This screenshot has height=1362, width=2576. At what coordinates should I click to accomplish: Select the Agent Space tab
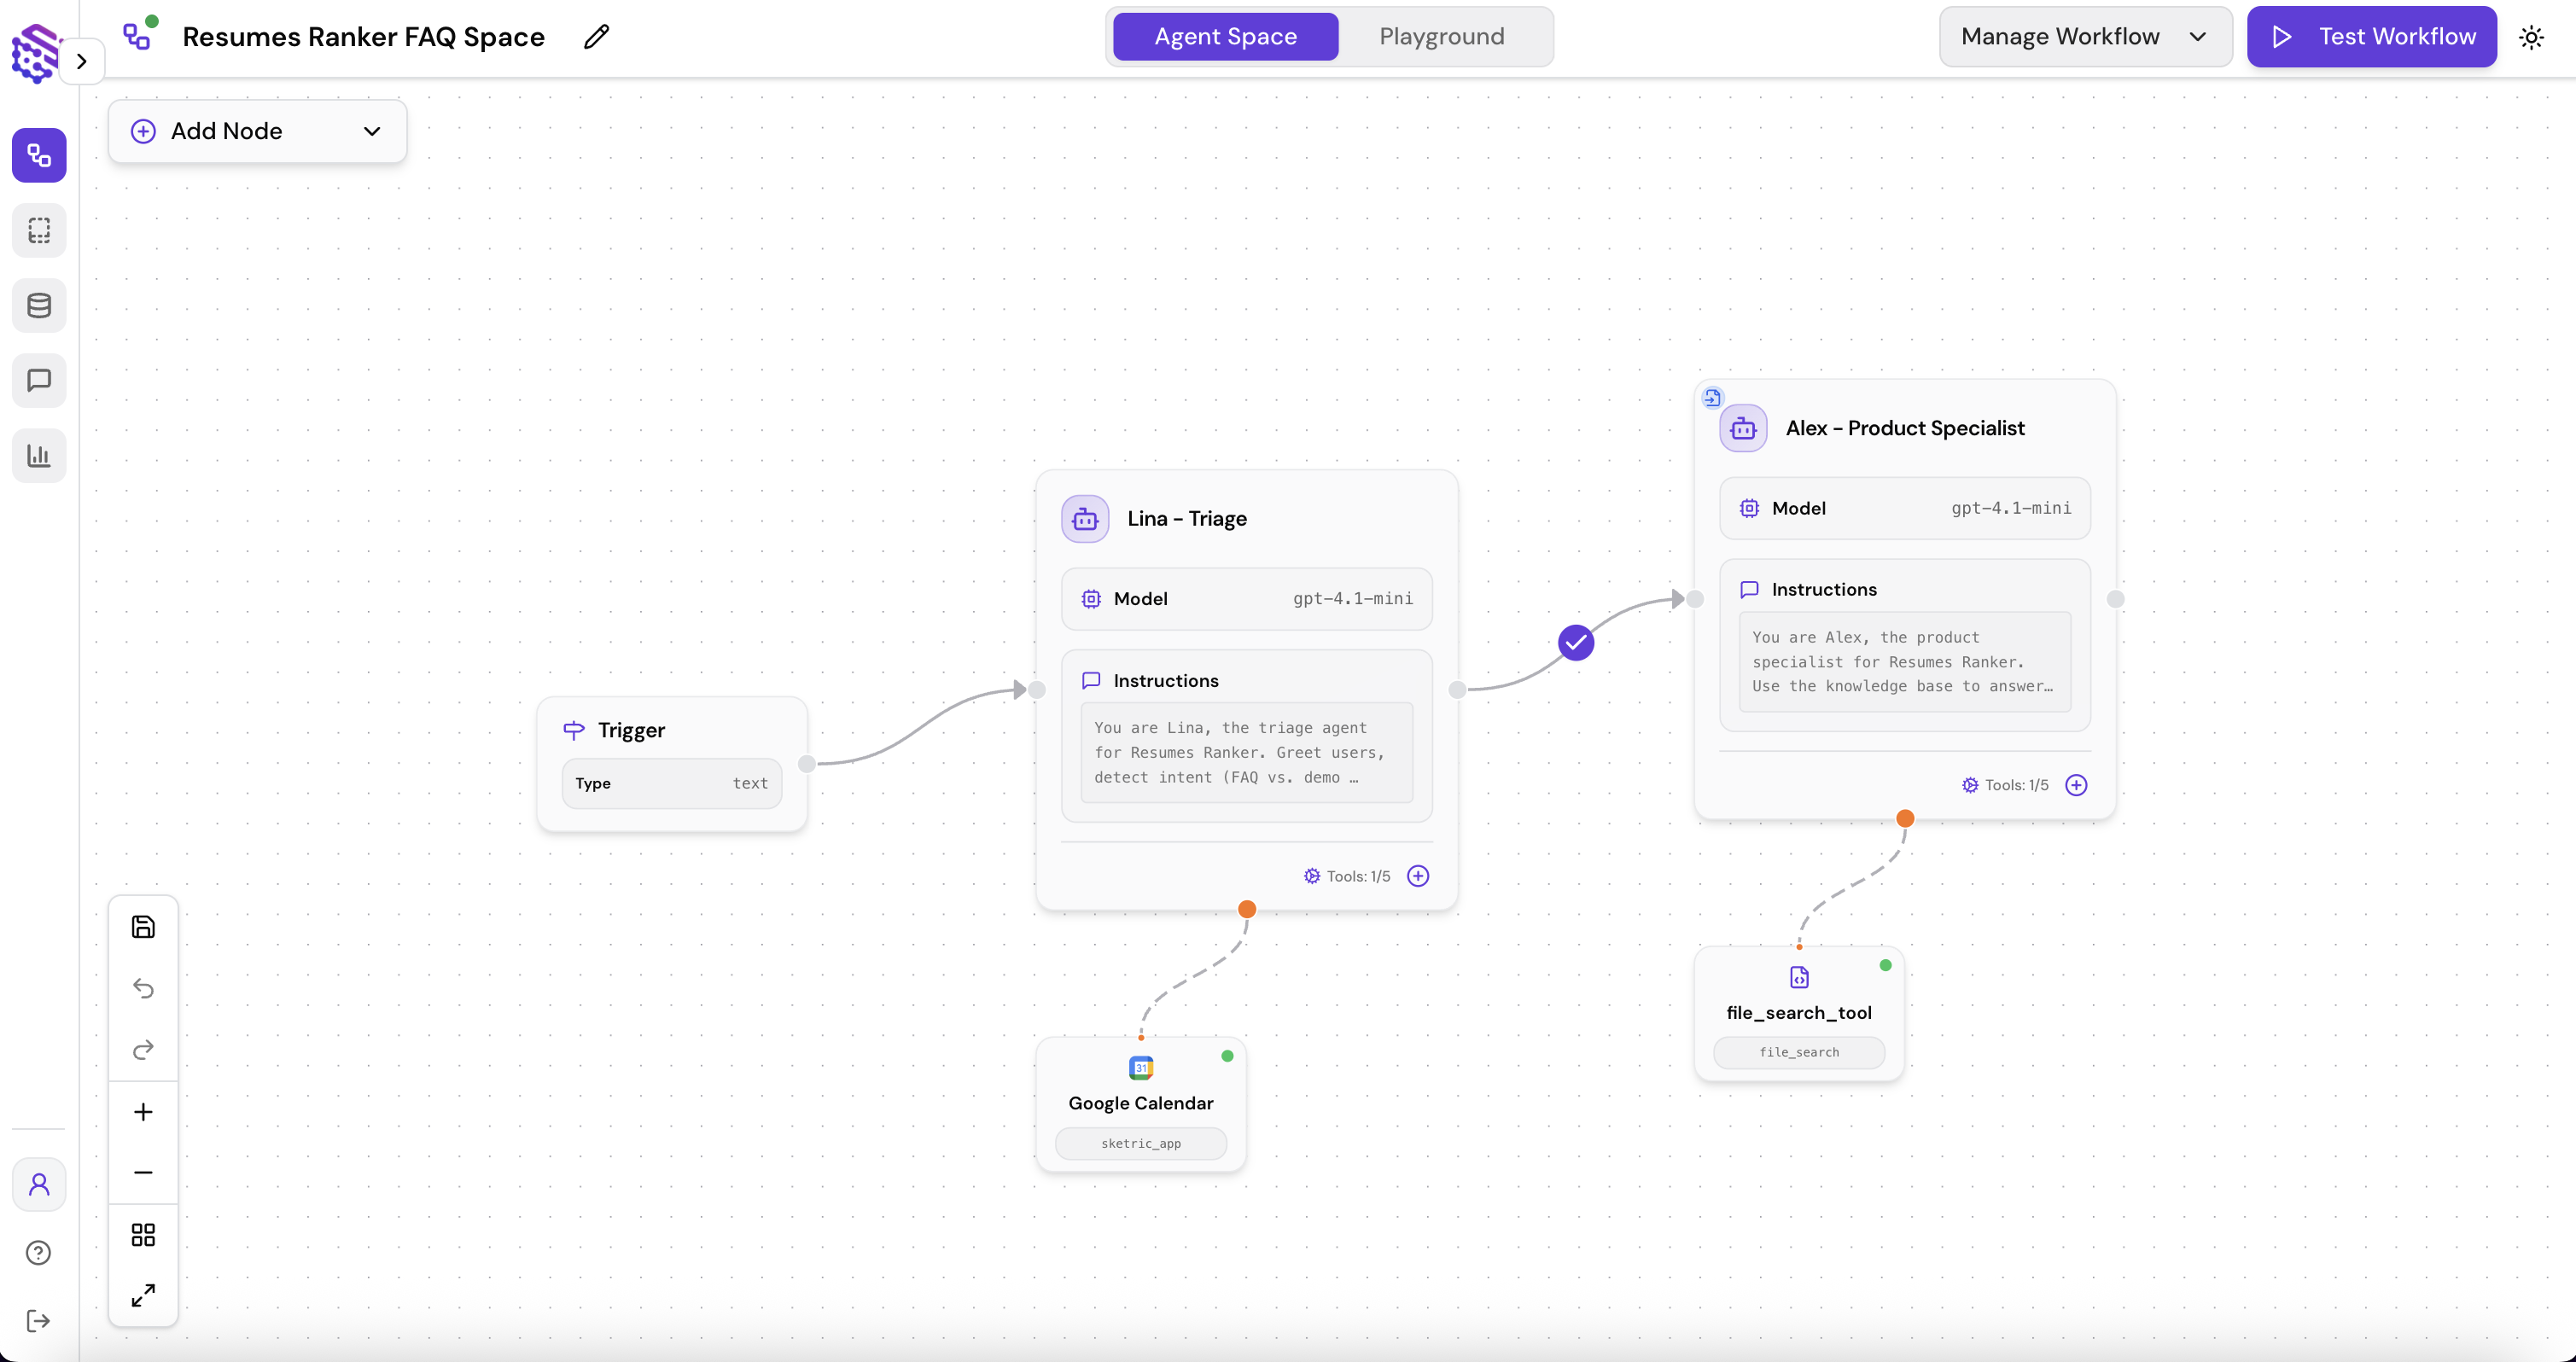(1225, 37)
